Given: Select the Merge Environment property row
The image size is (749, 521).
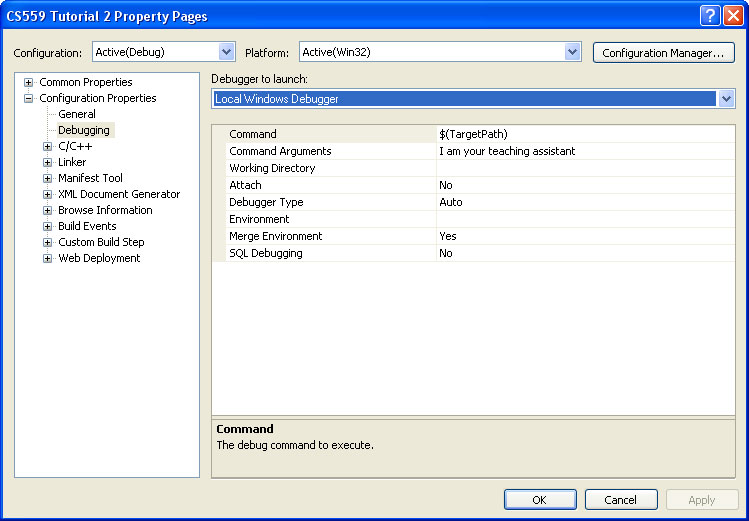Looking at the screenshot, I should click(480, 236).
